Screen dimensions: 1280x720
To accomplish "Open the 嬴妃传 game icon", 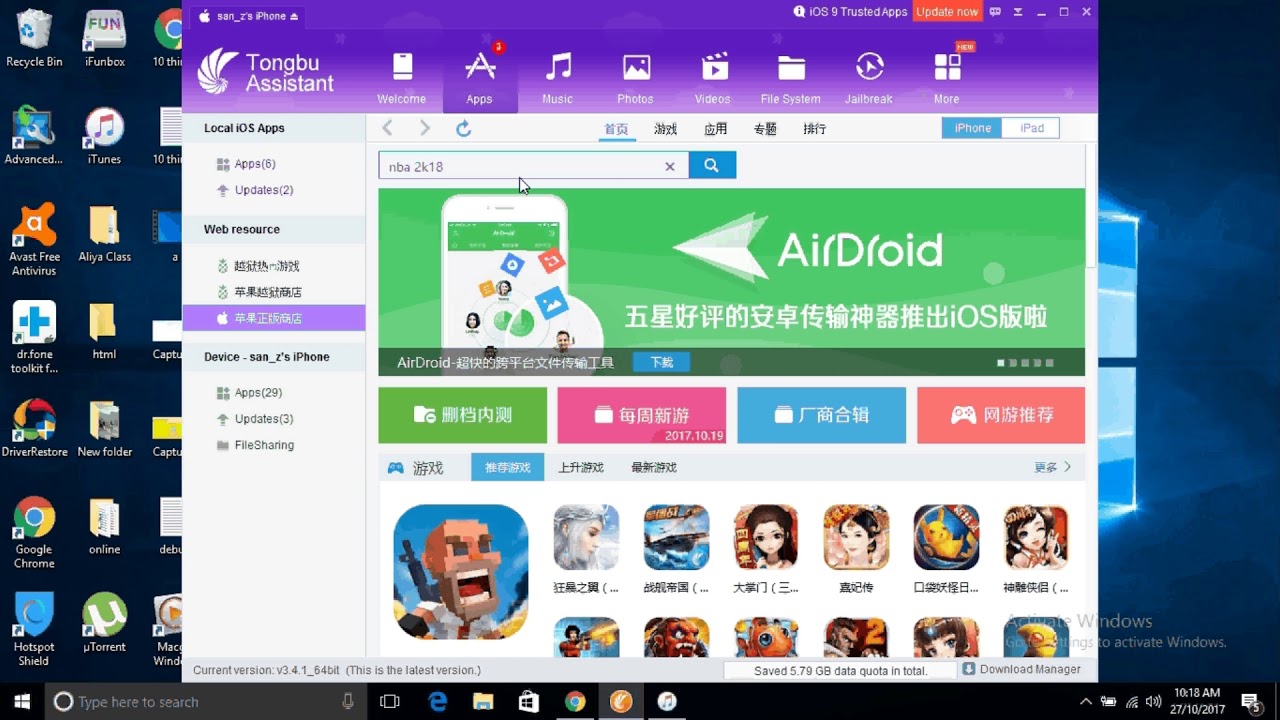I will pos(856,537).
